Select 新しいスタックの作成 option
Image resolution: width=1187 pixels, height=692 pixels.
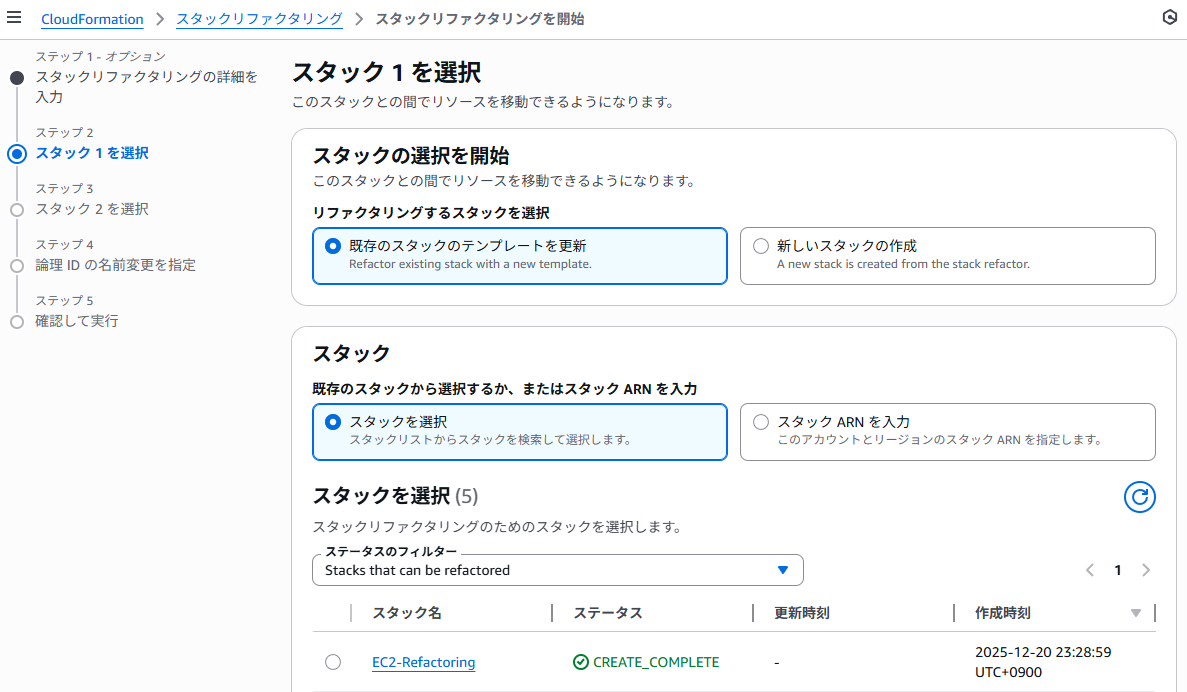[x=948, y=256]
